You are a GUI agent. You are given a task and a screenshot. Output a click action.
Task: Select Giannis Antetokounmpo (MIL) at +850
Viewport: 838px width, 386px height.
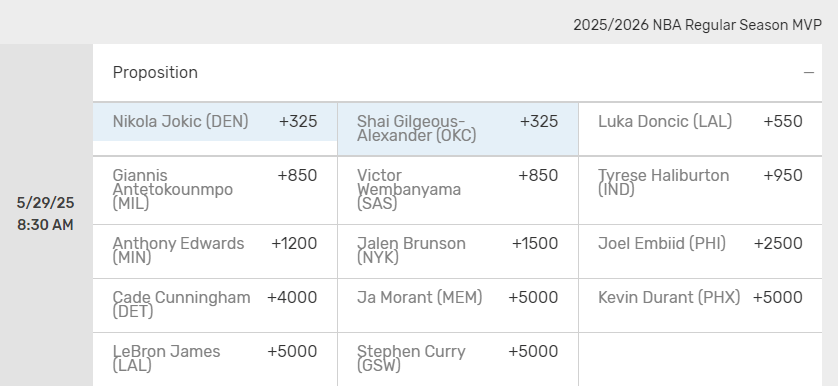(x=215, y=190)
